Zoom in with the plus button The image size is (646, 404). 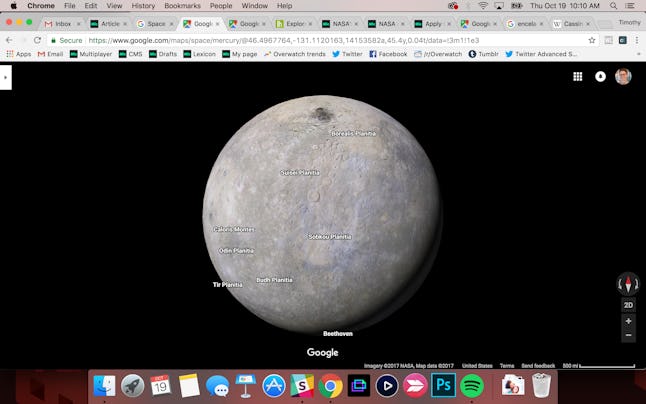628,321
